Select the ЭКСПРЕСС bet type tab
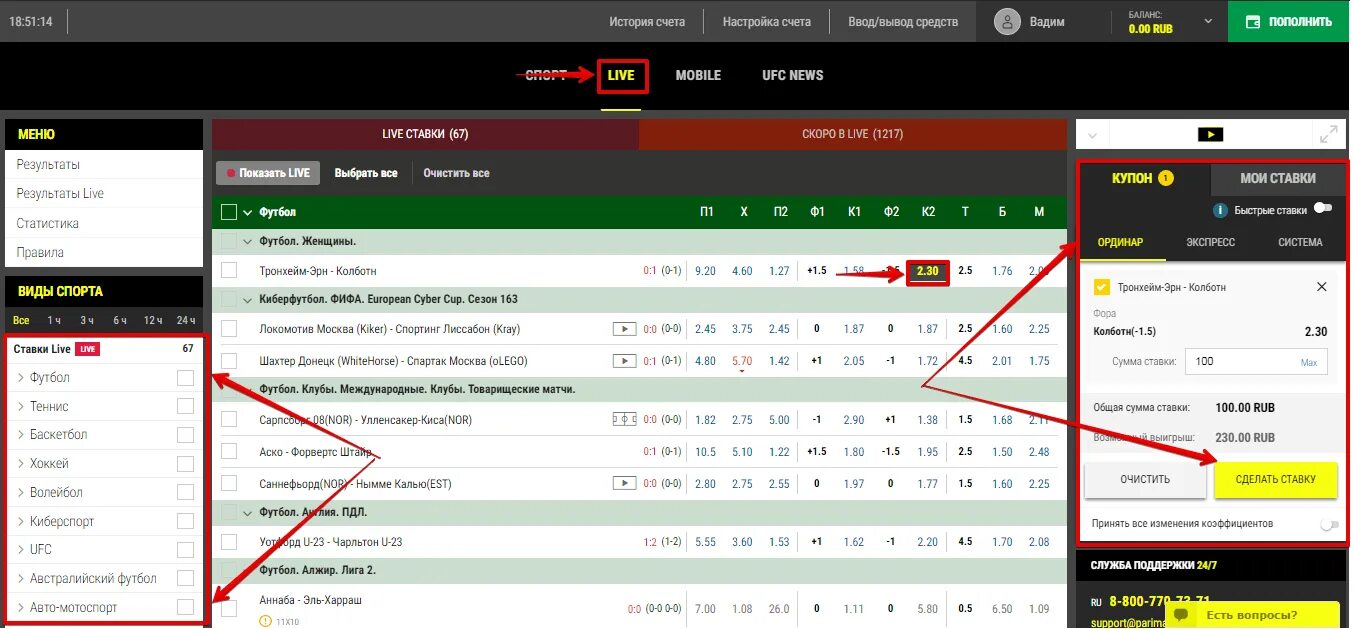The height and width of the screenshot is (629, 1354). pyautogui.click(x=1210, y=242)
